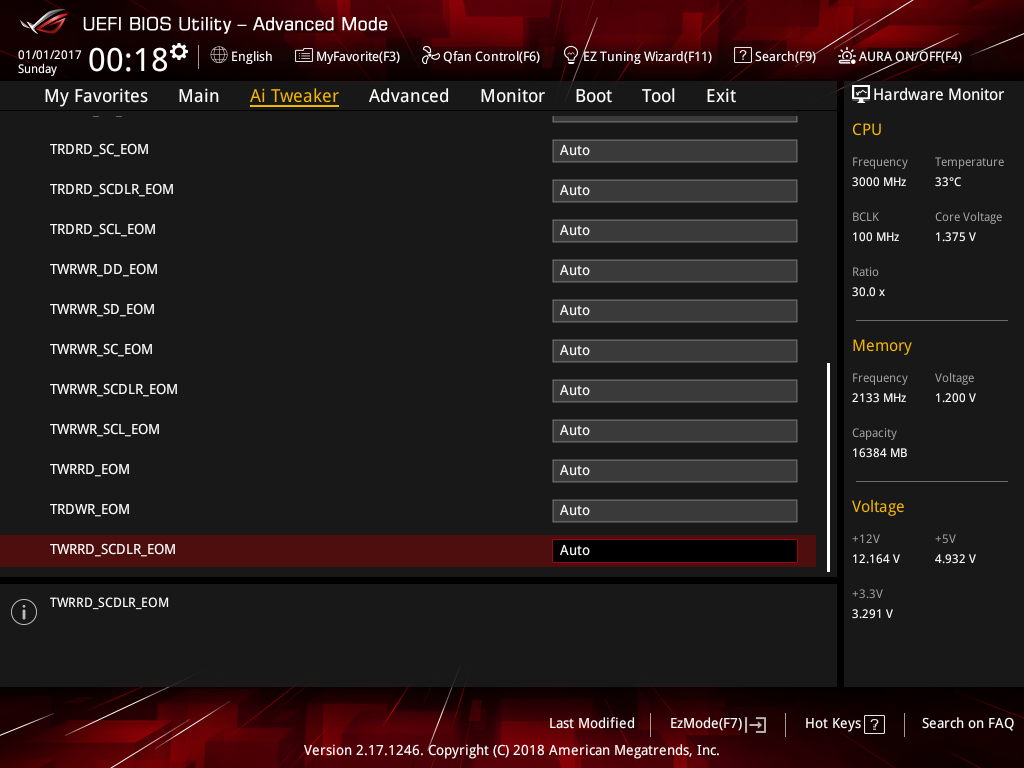Click the EzMode exit arrow icon
The image size is (1024, 768).
(x=756, y=724)
